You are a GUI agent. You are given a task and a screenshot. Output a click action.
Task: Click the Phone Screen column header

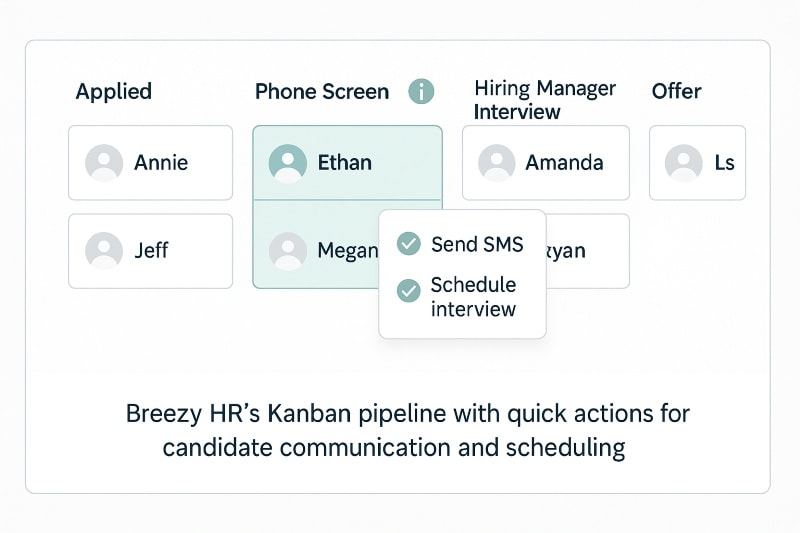click(322, 92)
